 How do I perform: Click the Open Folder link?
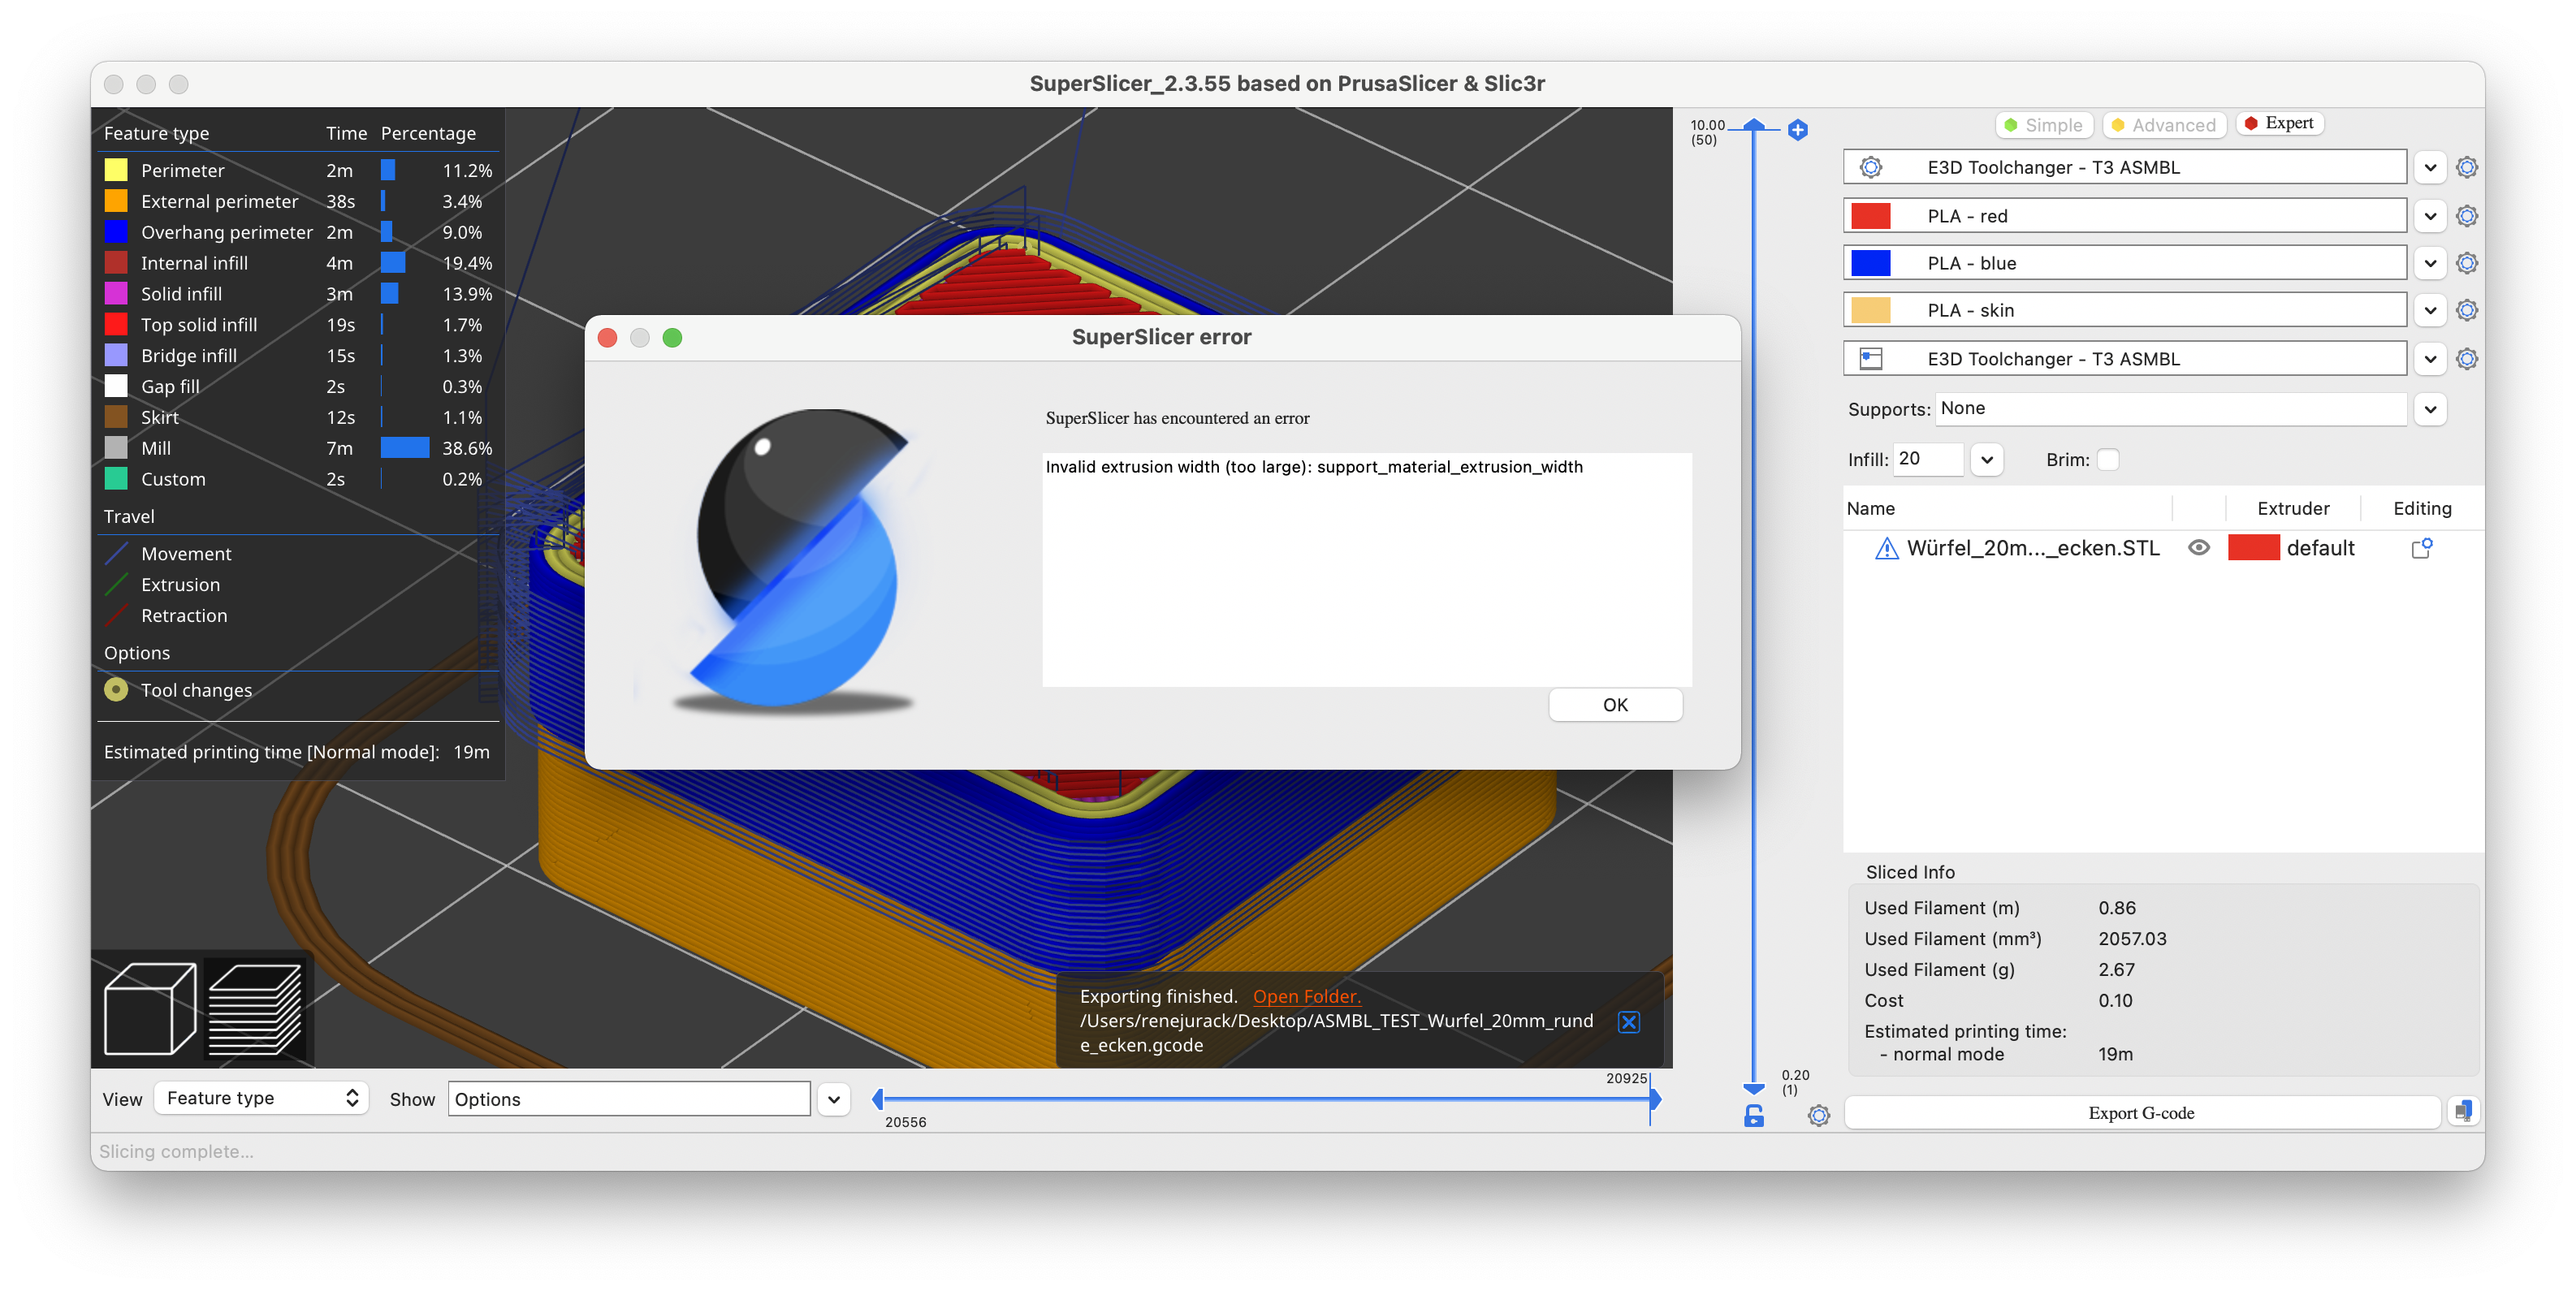[x=1306, y=996]
